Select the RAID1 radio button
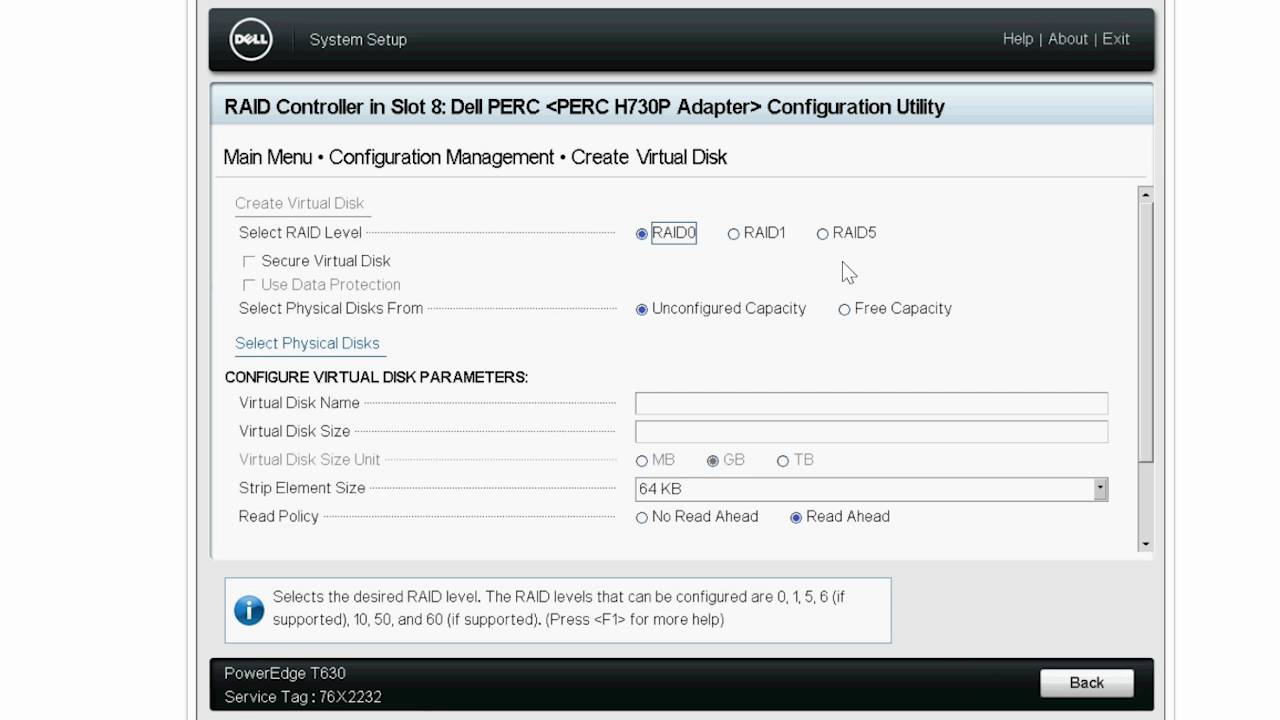Screen dimensions: 1280x720 tap(733, 234)
